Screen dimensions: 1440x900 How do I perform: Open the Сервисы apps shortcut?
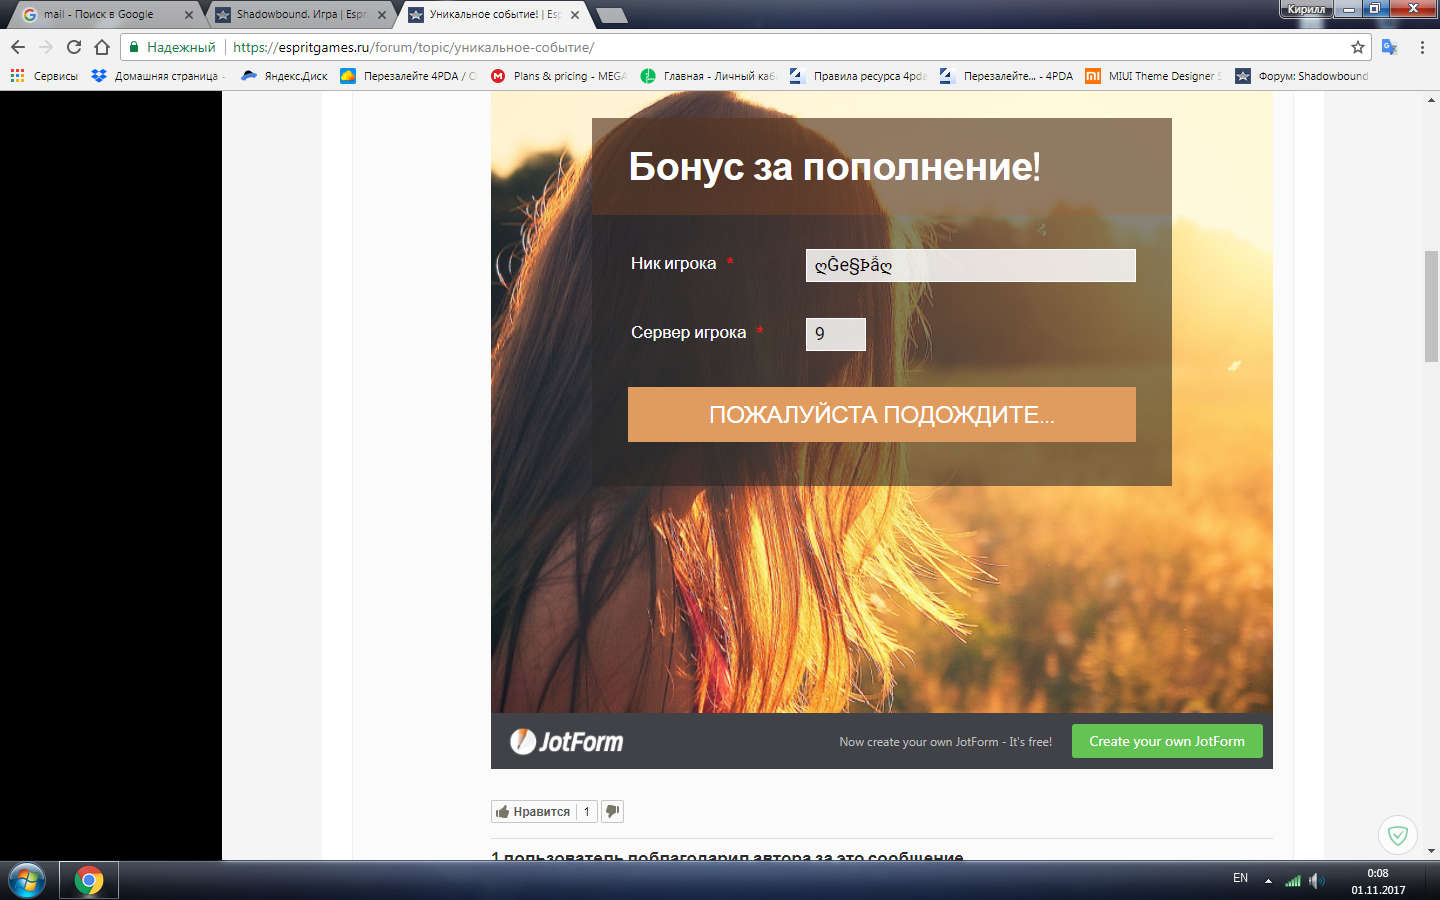pyautogui.click(x=44, y=76)
